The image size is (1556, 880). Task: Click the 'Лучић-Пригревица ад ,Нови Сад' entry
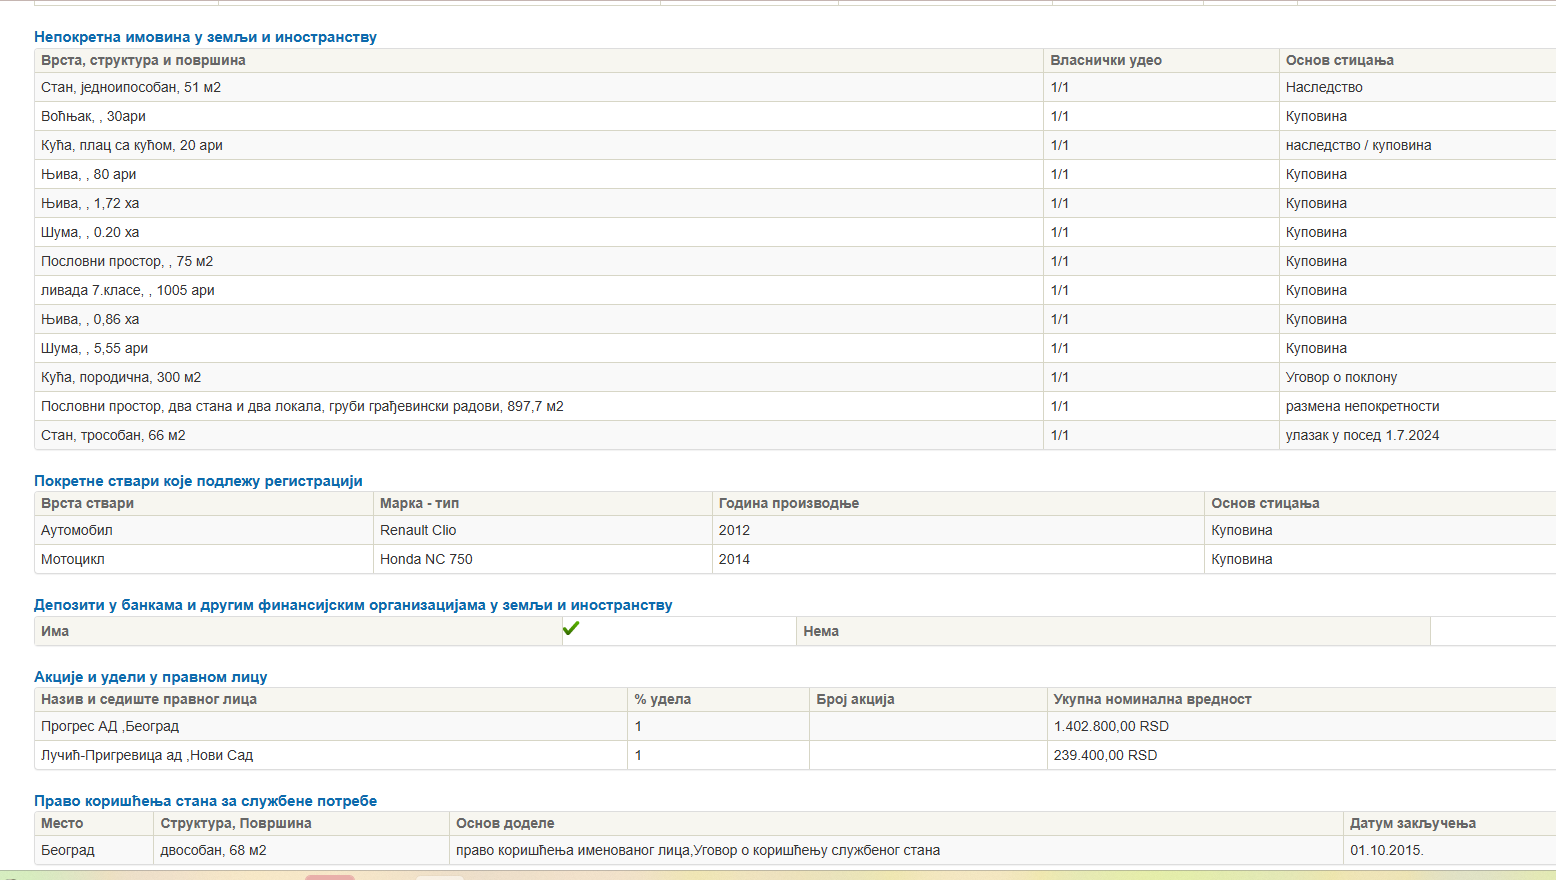pos(147,755)
